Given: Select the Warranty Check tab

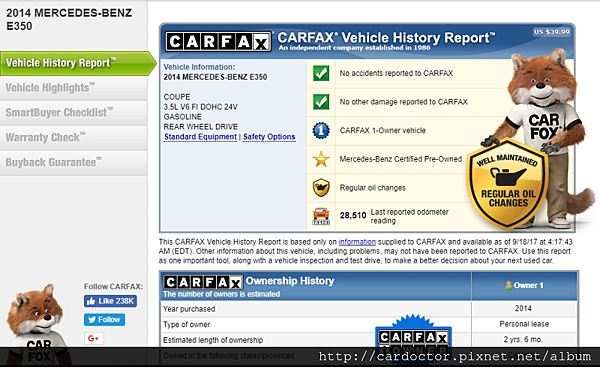Looking at the screenshot, I should 73,138.
